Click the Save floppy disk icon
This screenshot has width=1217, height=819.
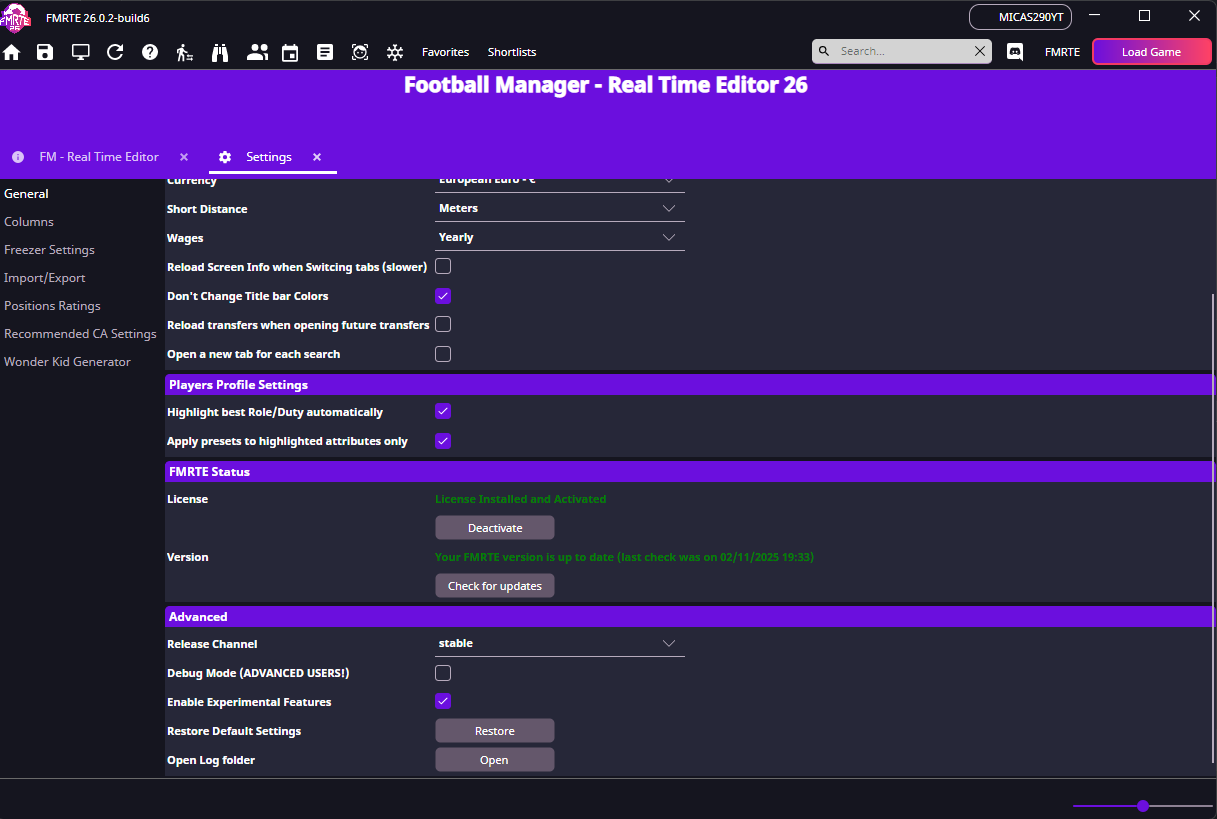pyautogui.click(x=45, y=52)
